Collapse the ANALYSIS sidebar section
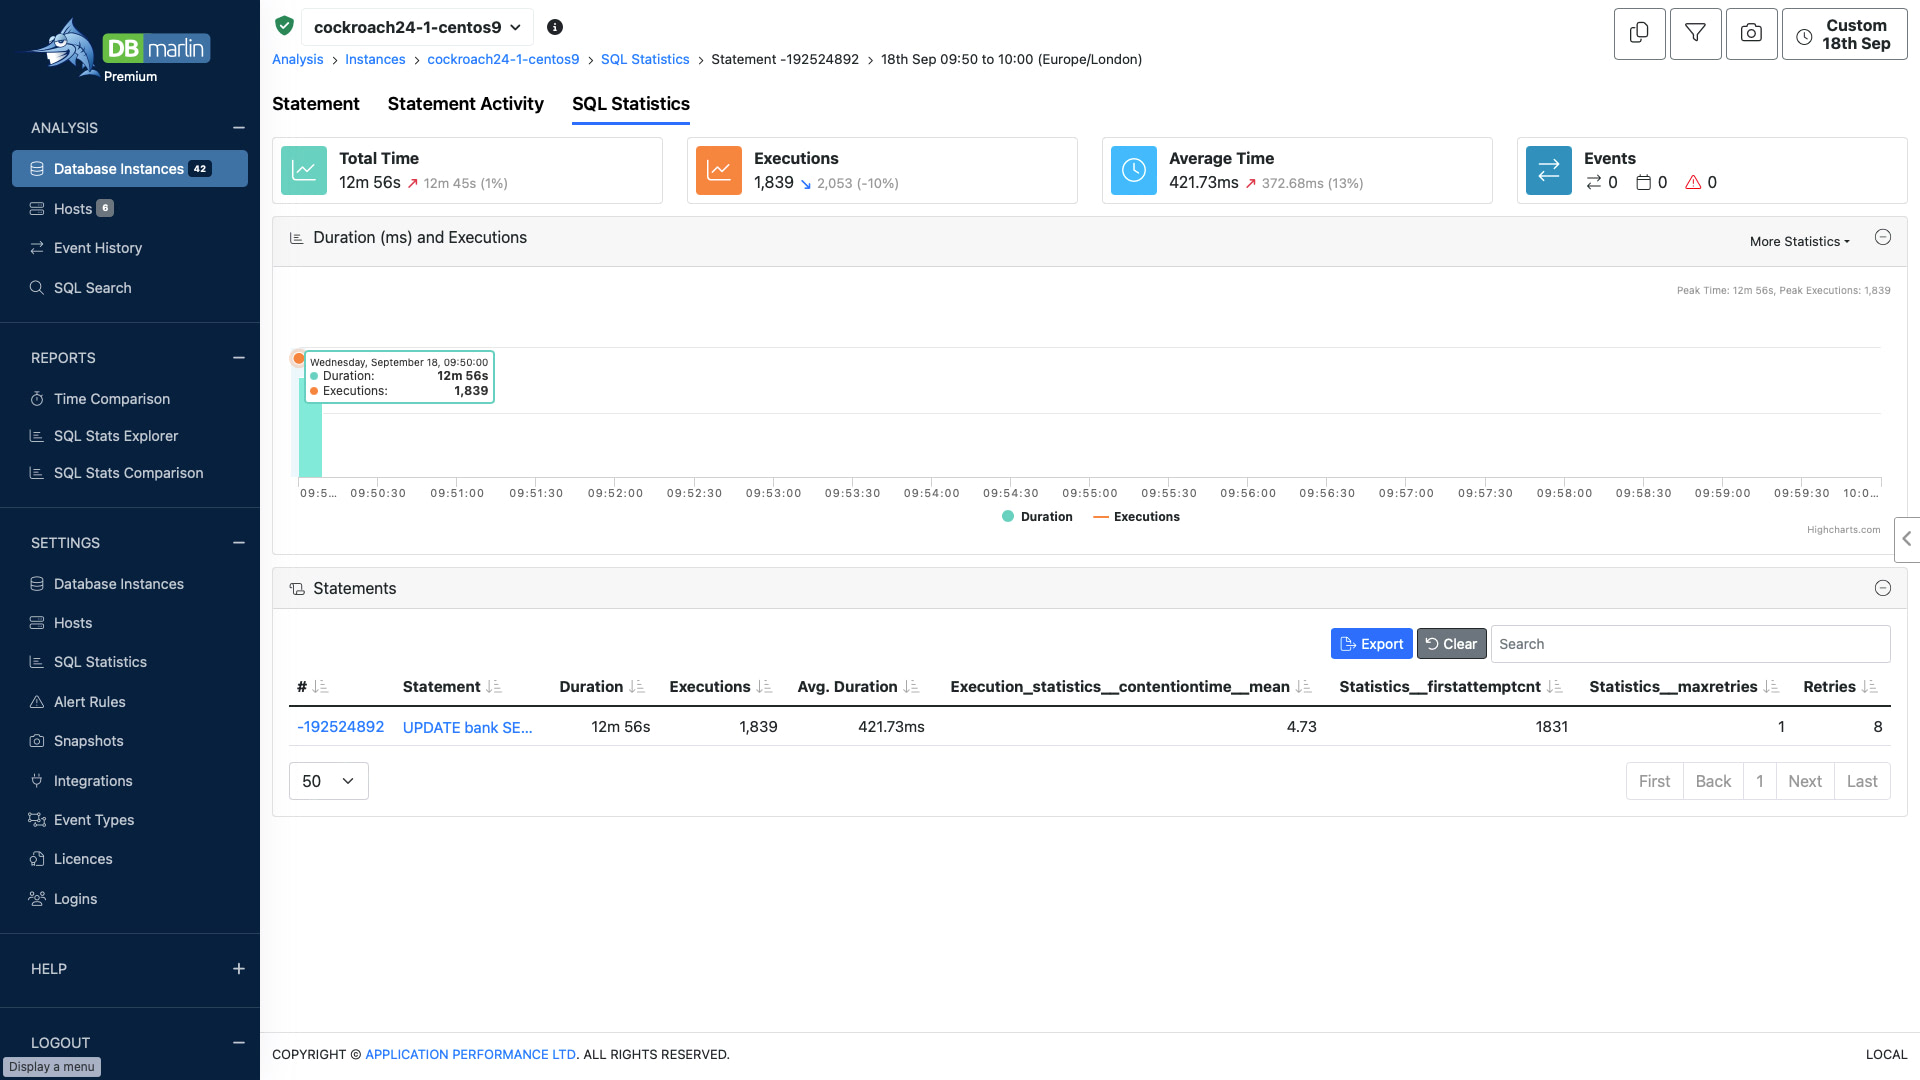Screen dimensions: 1920x1080 click(x=239, y=128)
